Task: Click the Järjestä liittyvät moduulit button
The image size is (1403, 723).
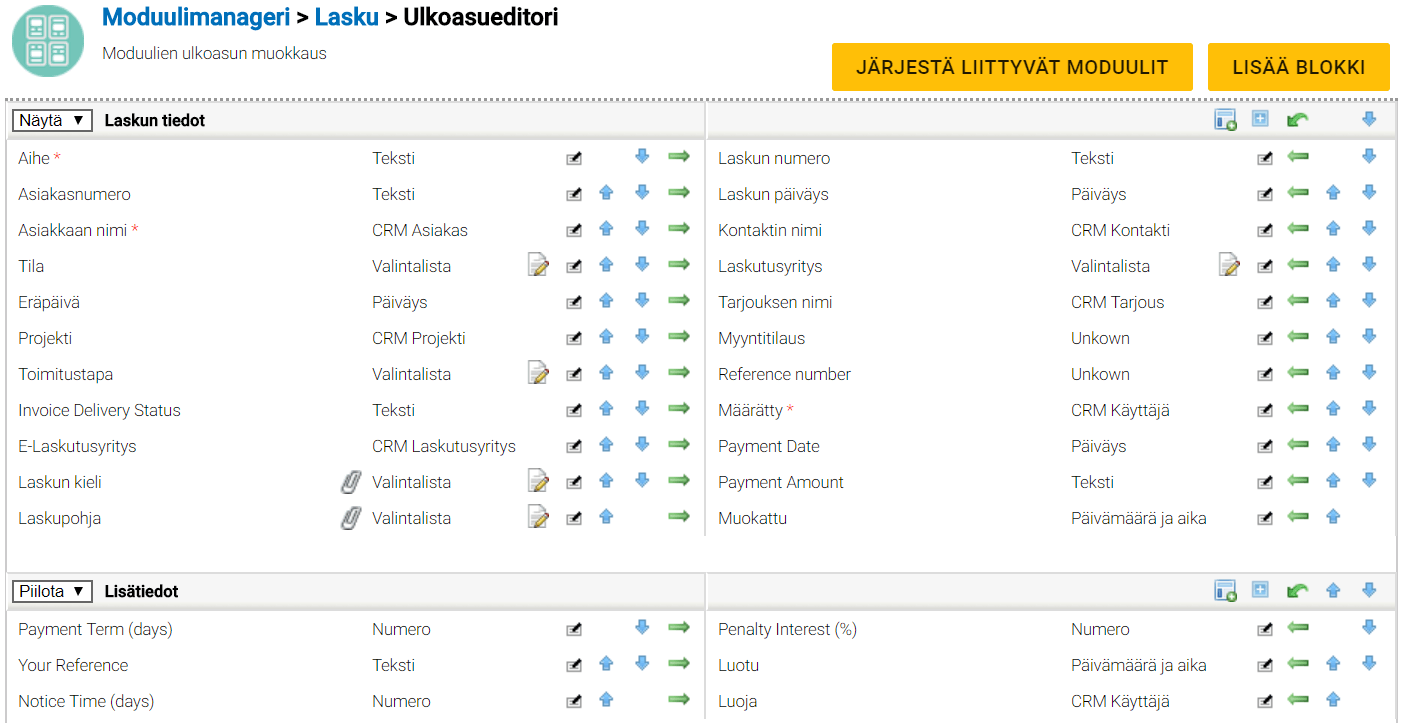Action: point(1012,67)
